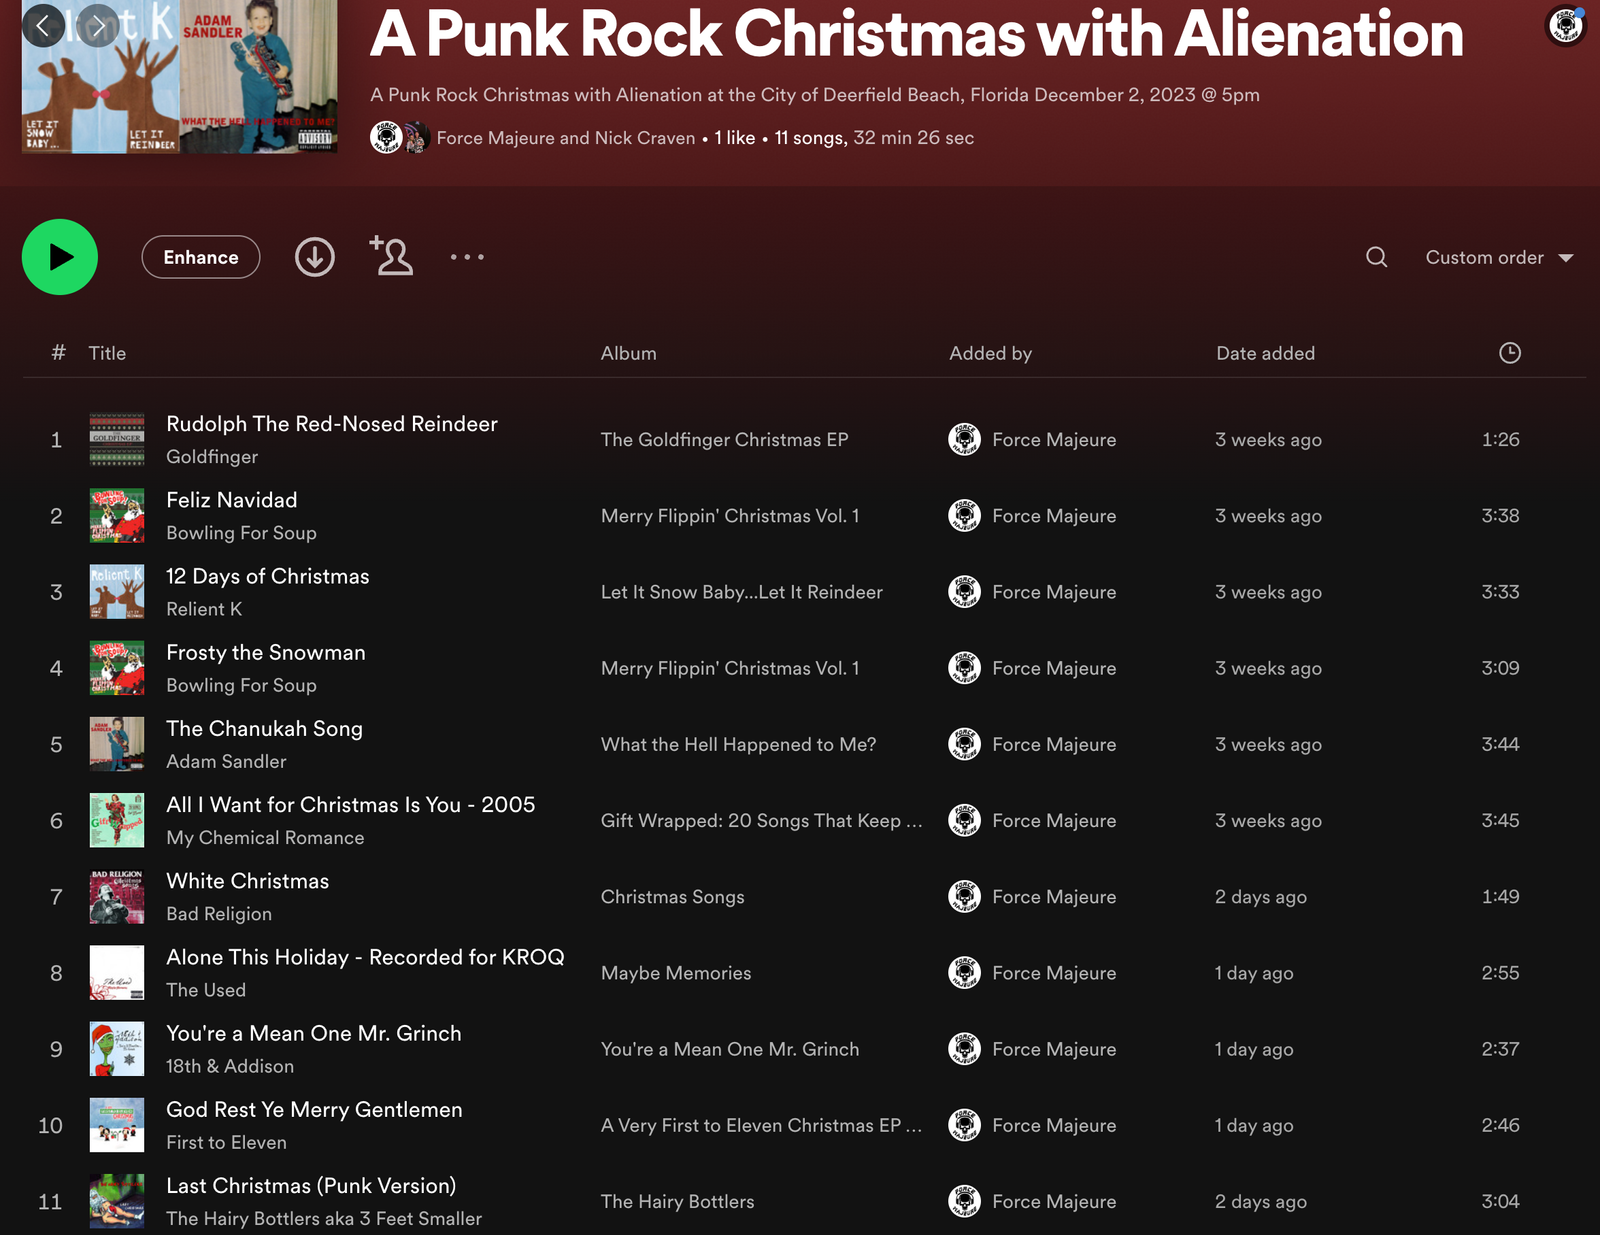Sort tracks by the Album column header

click(628, 353)
